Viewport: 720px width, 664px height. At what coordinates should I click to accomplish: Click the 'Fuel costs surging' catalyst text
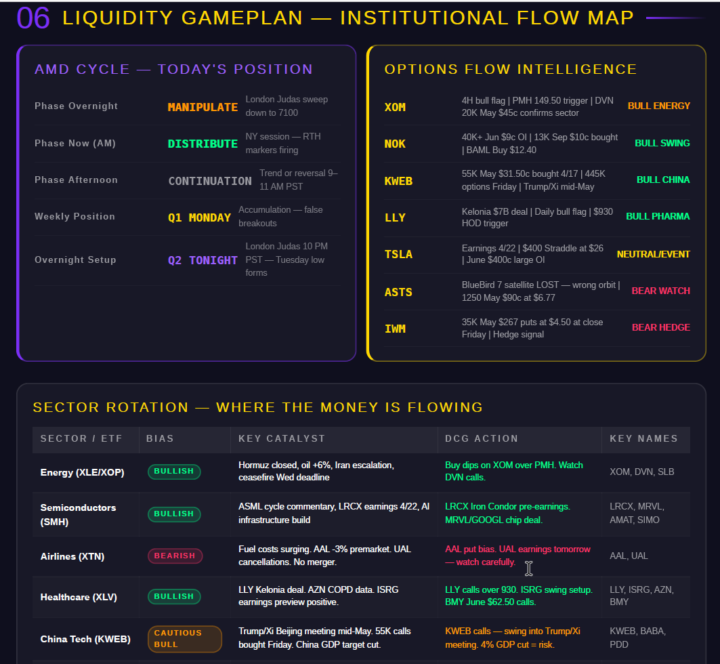(325, 556)
